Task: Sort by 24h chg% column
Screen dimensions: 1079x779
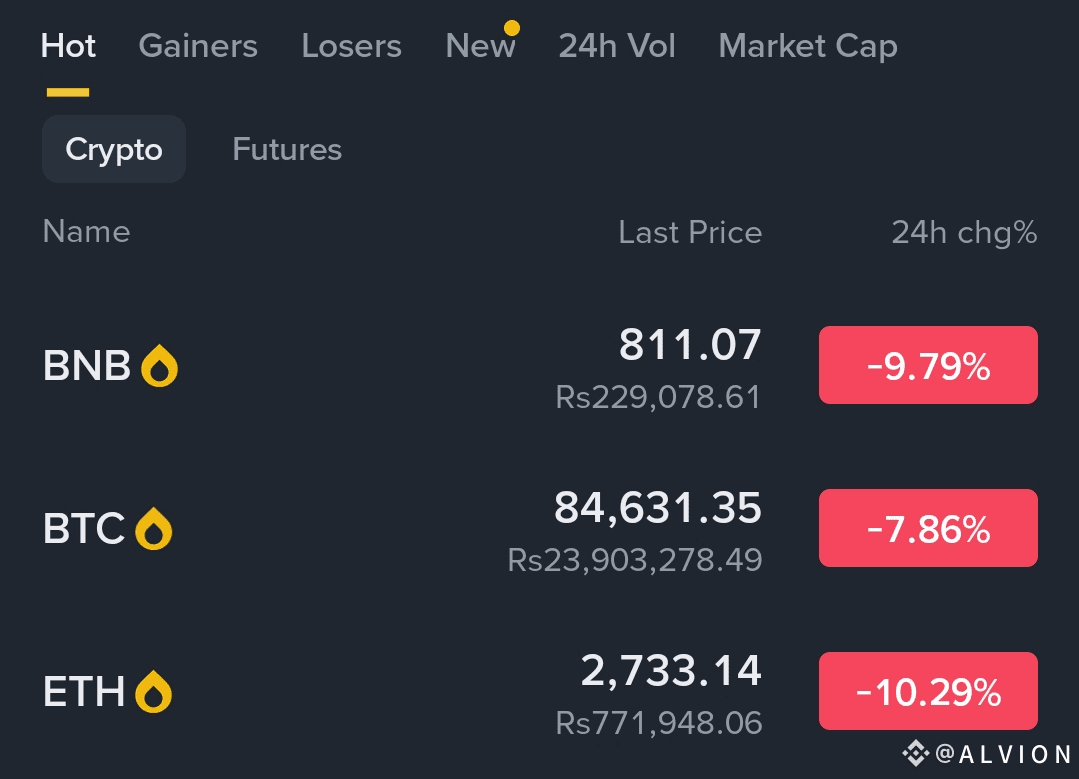Action: [x=964, y=233]
